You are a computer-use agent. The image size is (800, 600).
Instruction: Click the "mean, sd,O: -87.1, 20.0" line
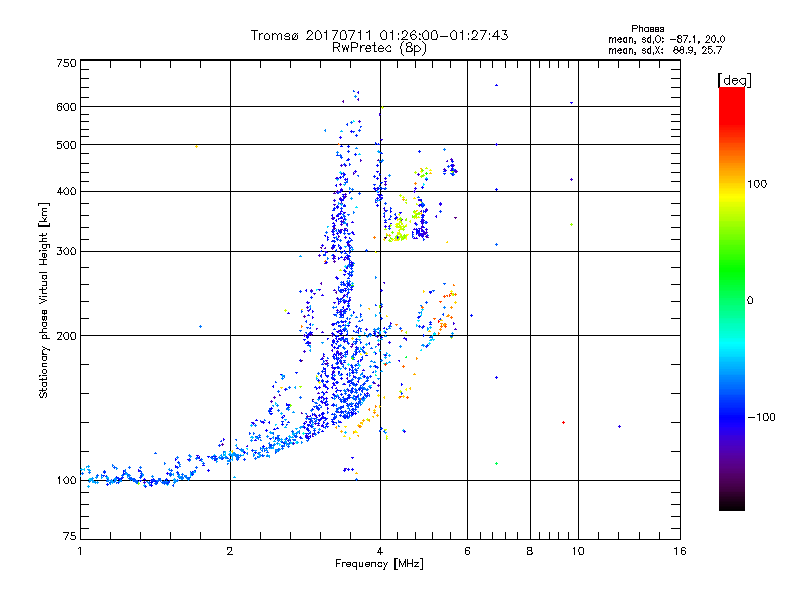pos(666,39)
